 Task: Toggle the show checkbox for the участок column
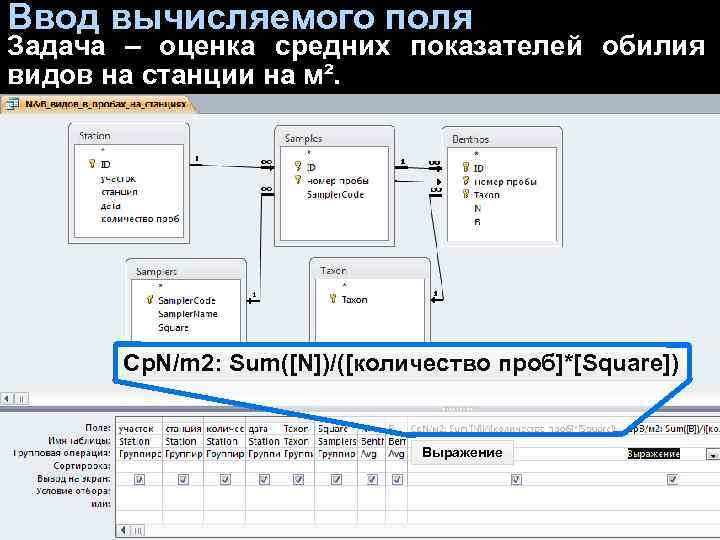139,479
